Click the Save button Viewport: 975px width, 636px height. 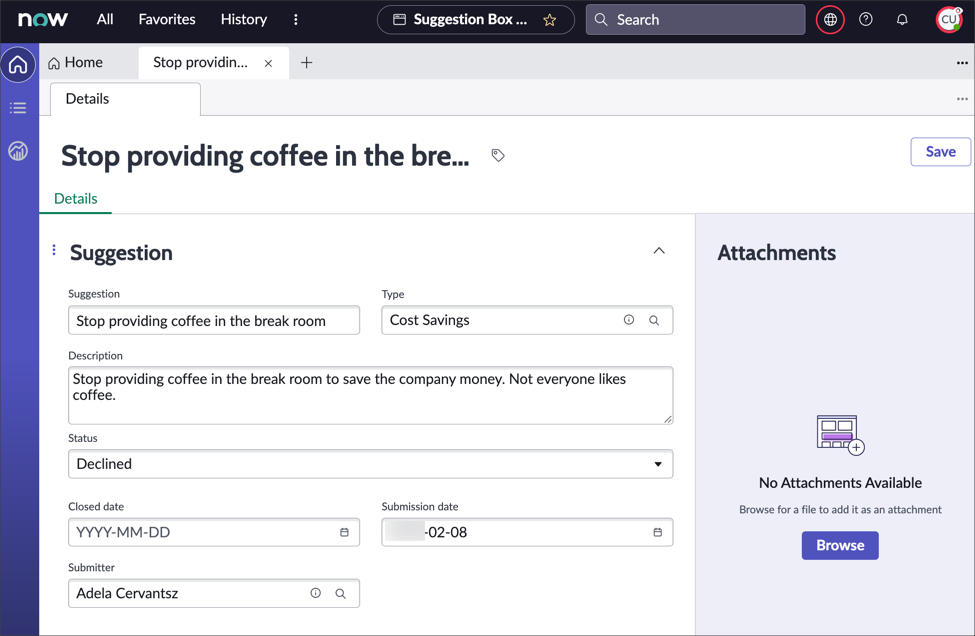tap(939, 151)
